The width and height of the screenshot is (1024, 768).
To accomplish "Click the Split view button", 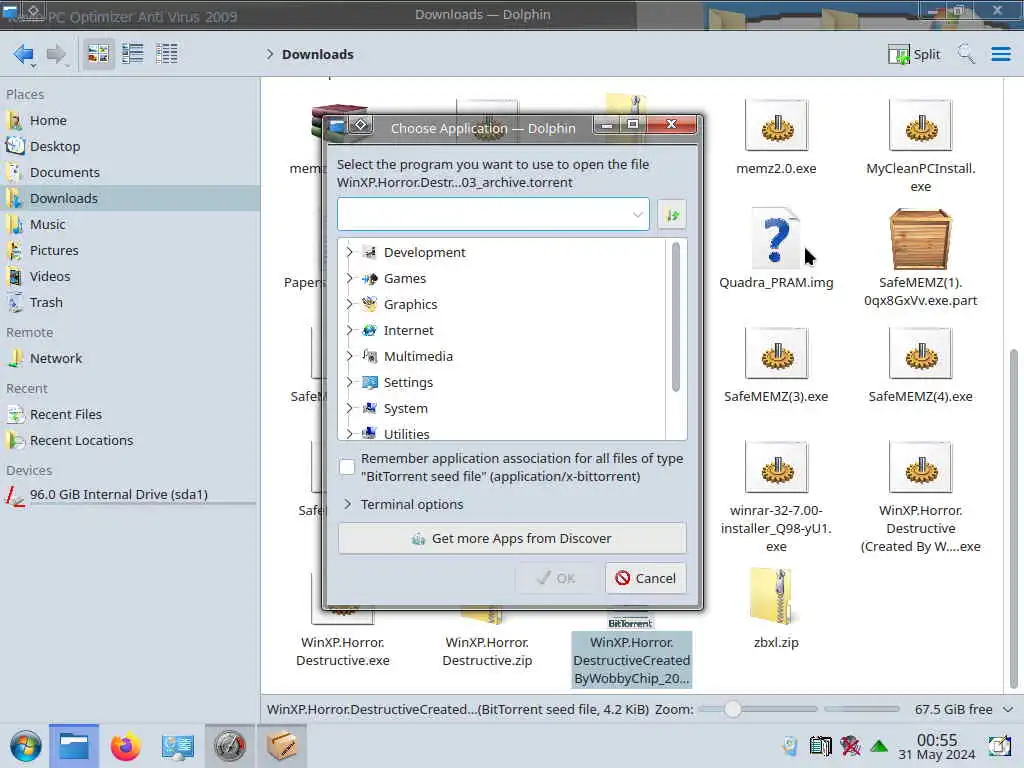I will point(914,54).
